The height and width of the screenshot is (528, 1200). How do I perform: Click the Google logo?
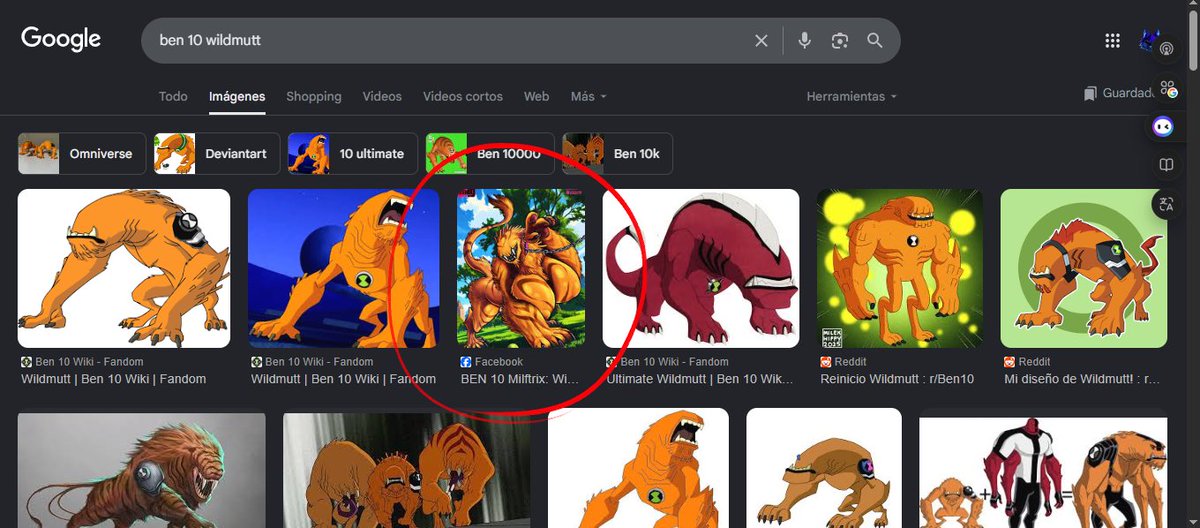(61, 40)
